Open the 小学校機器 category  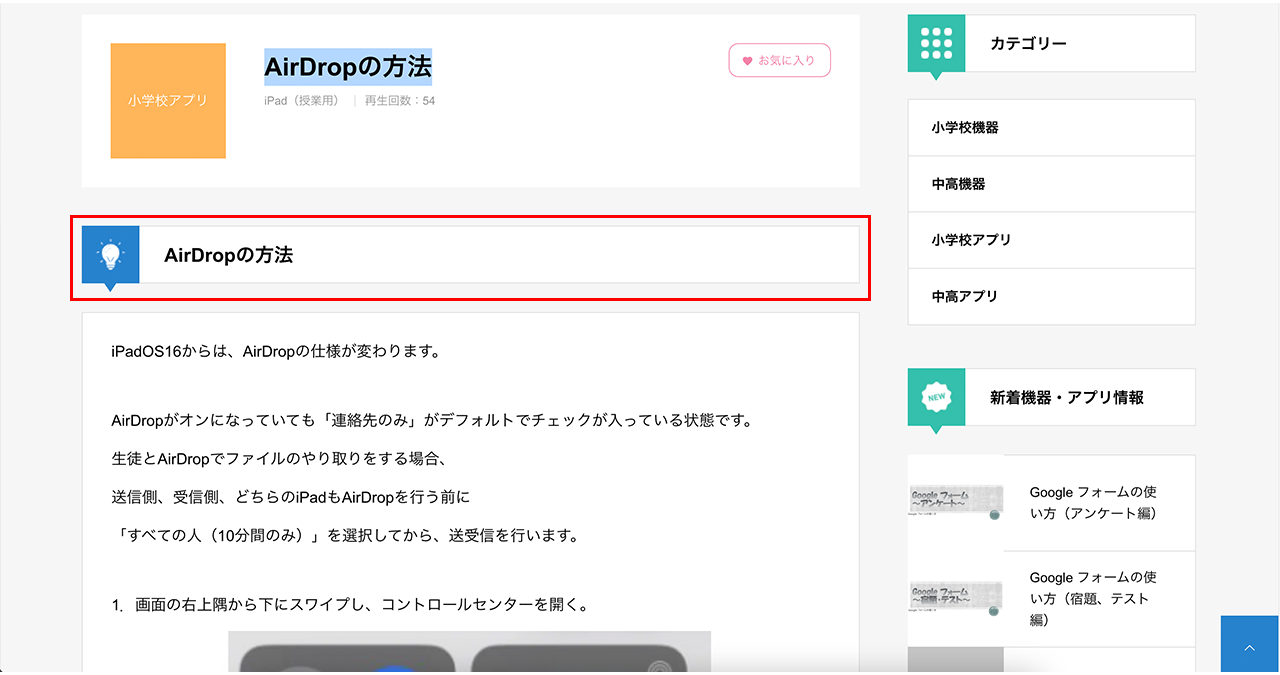pyautogui.click(x=1051, y=128)
